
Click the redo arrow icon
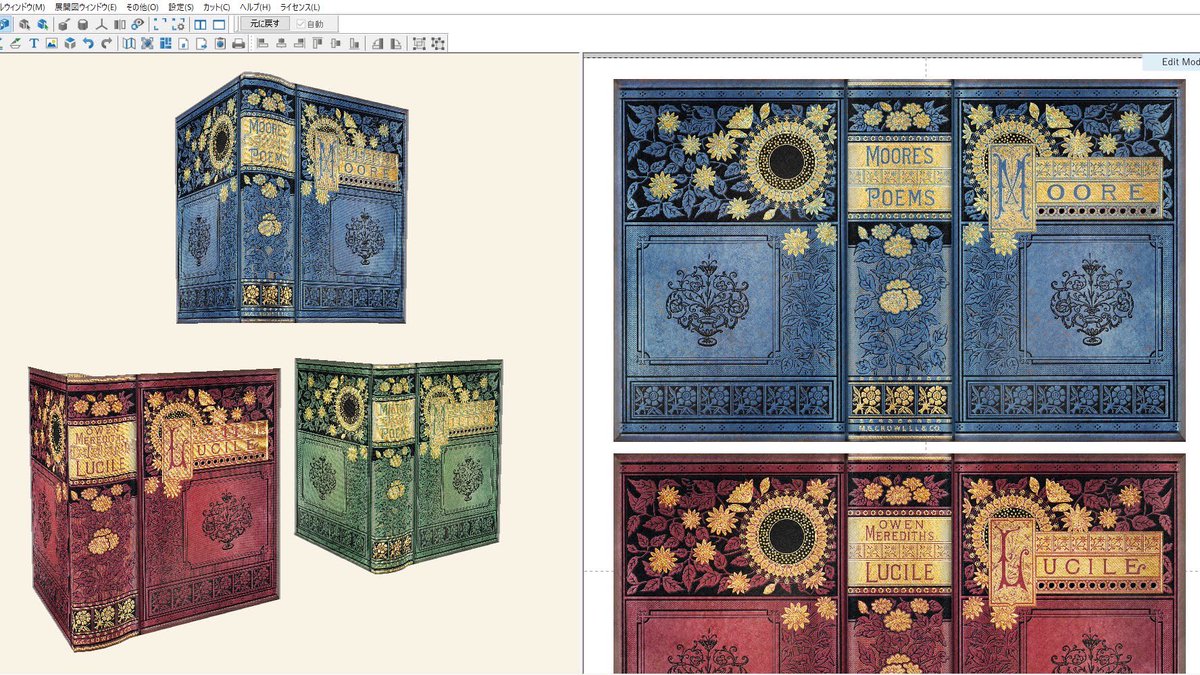pos(106,43)
